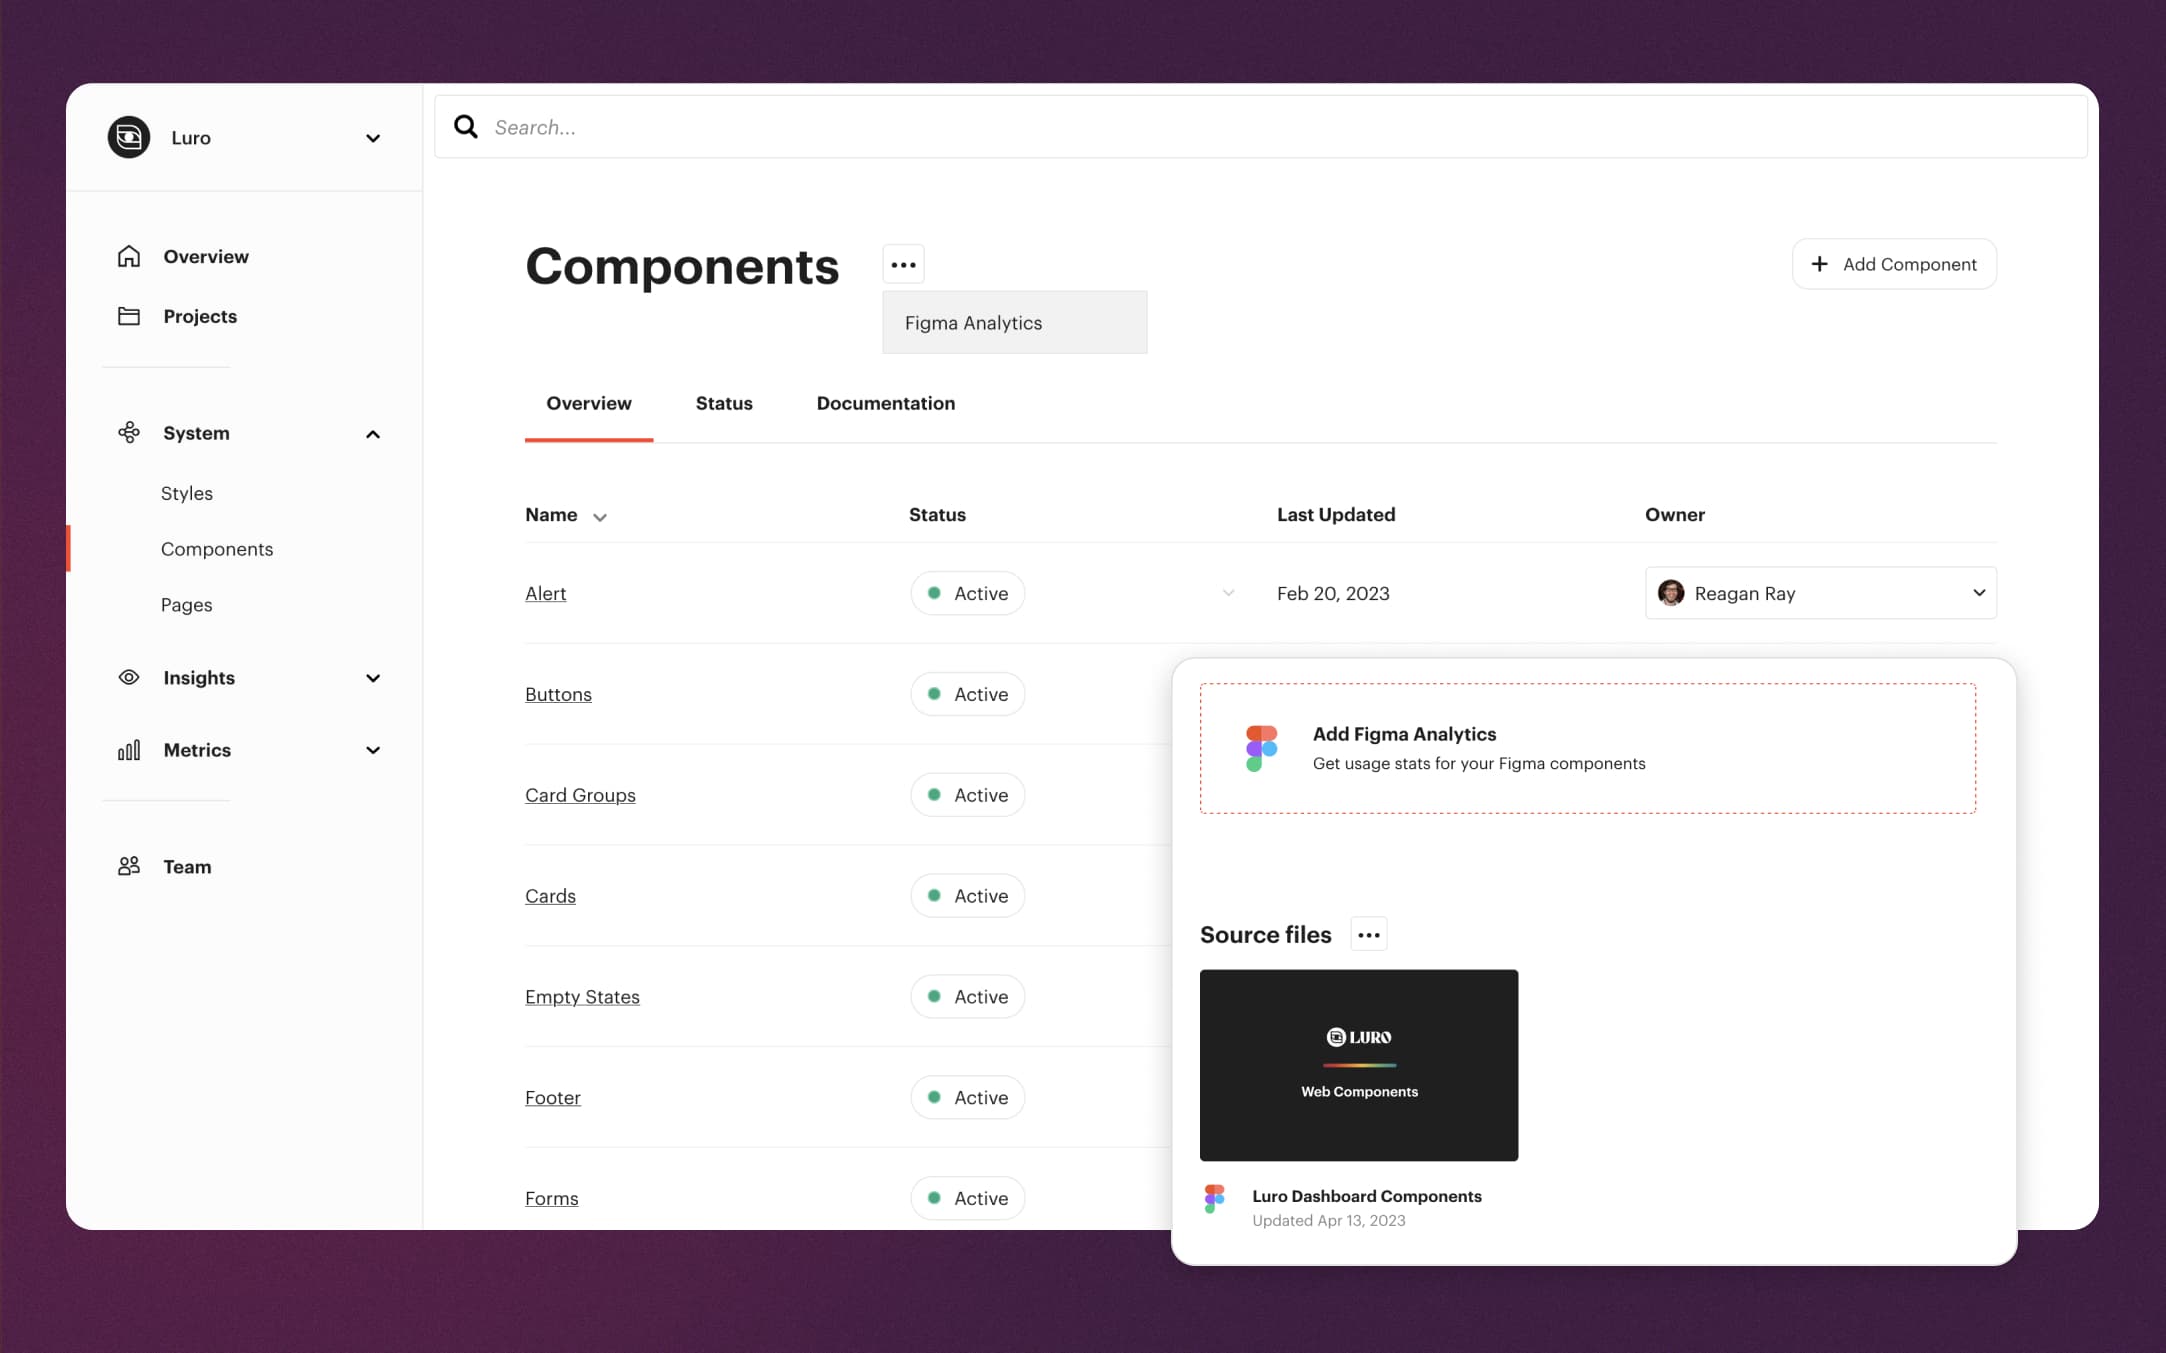Image resolution: width=2166 pixels, height=1353 pixels.
Task: Open Styles under System
Action: click(187, 493)
